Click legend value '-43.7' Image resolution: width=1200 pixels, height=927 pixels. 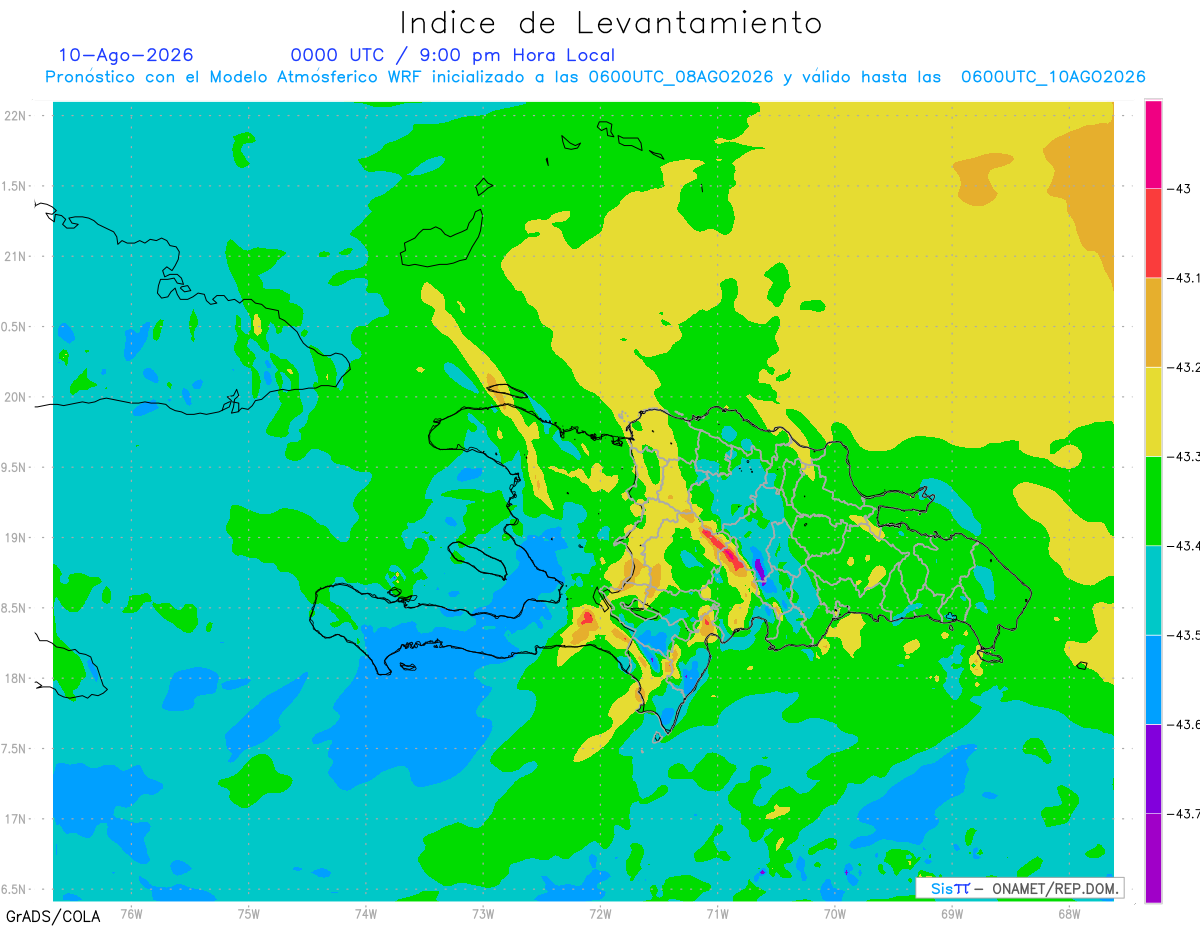coord(1184,814)
